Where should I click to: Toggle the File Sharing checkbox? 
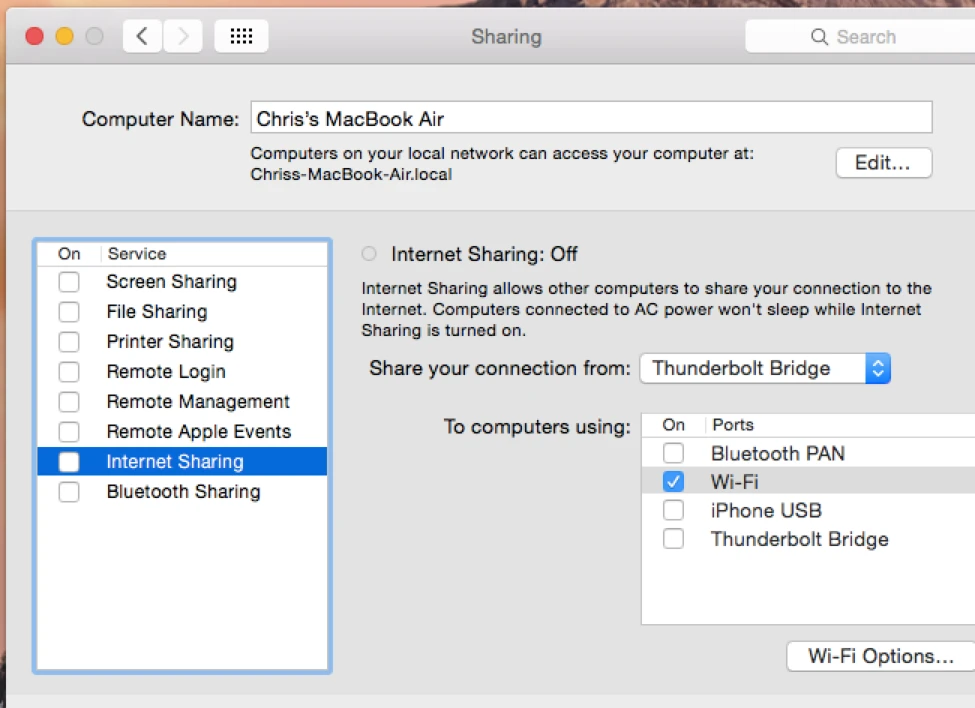69,312
